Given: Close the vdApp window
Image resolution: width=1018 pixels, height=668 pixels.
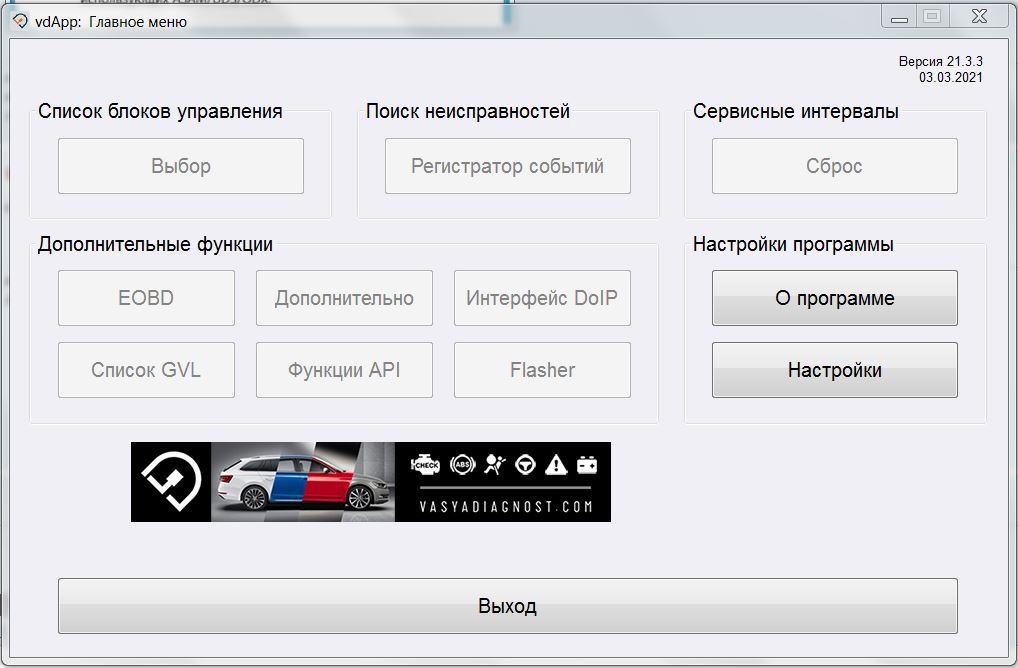Looking at the screenshot, I should 980,16.
